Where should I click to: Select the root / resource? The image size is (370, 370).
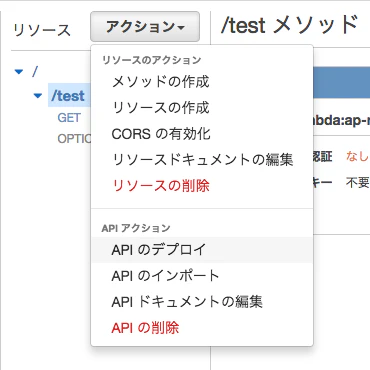point(35,71)
